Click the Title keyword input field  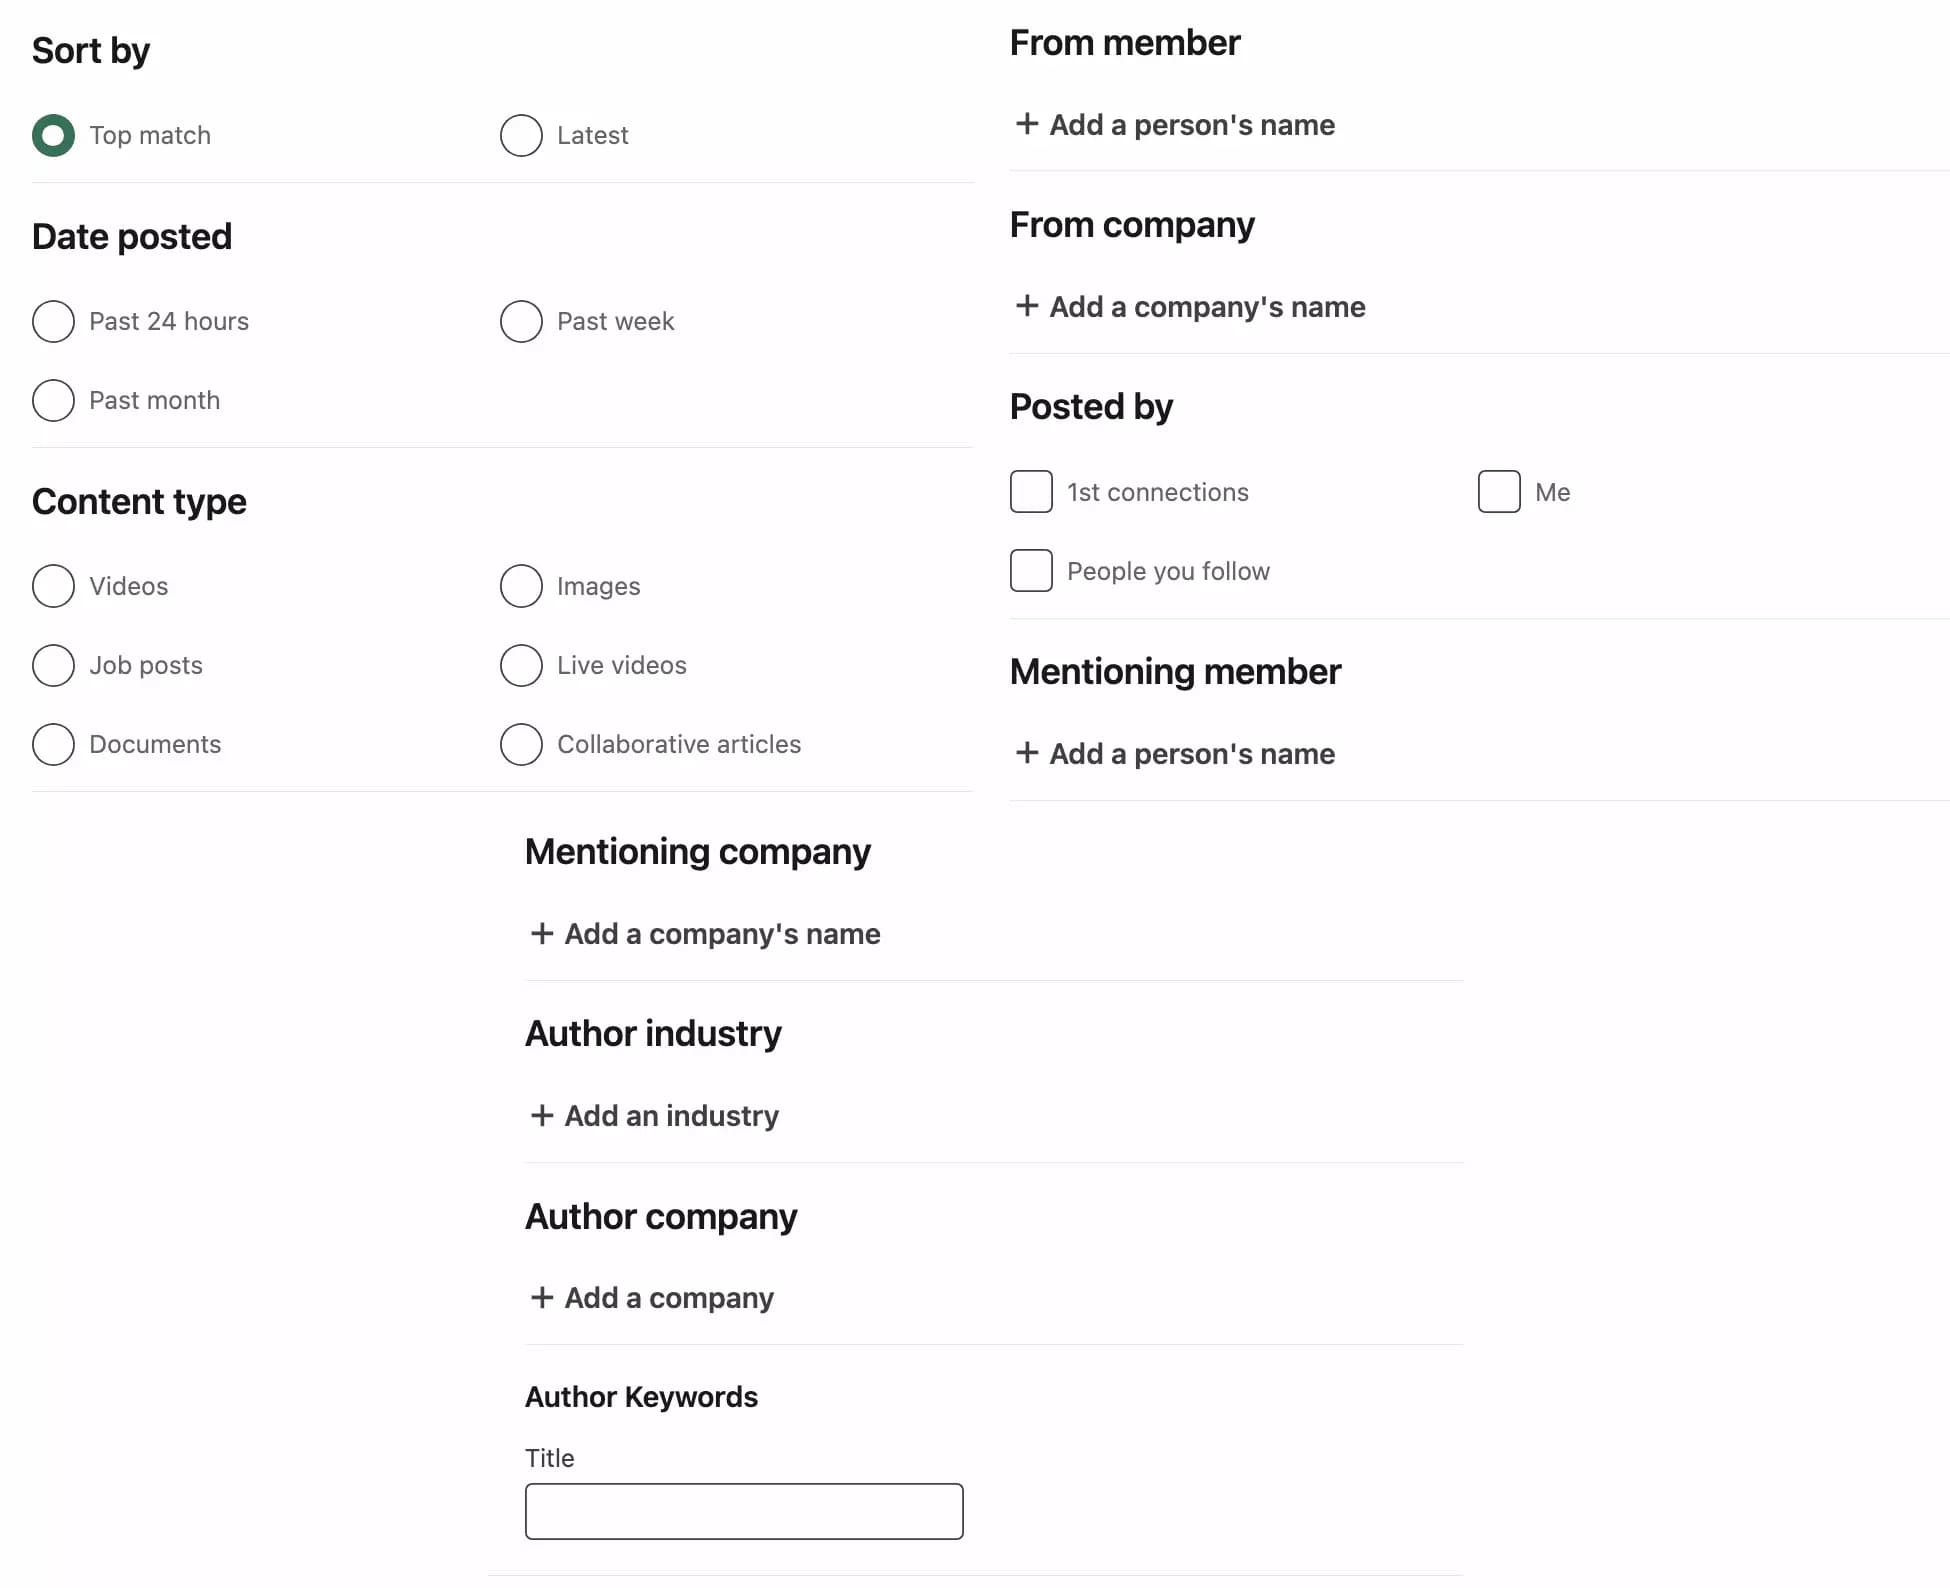pos(744,1511)
